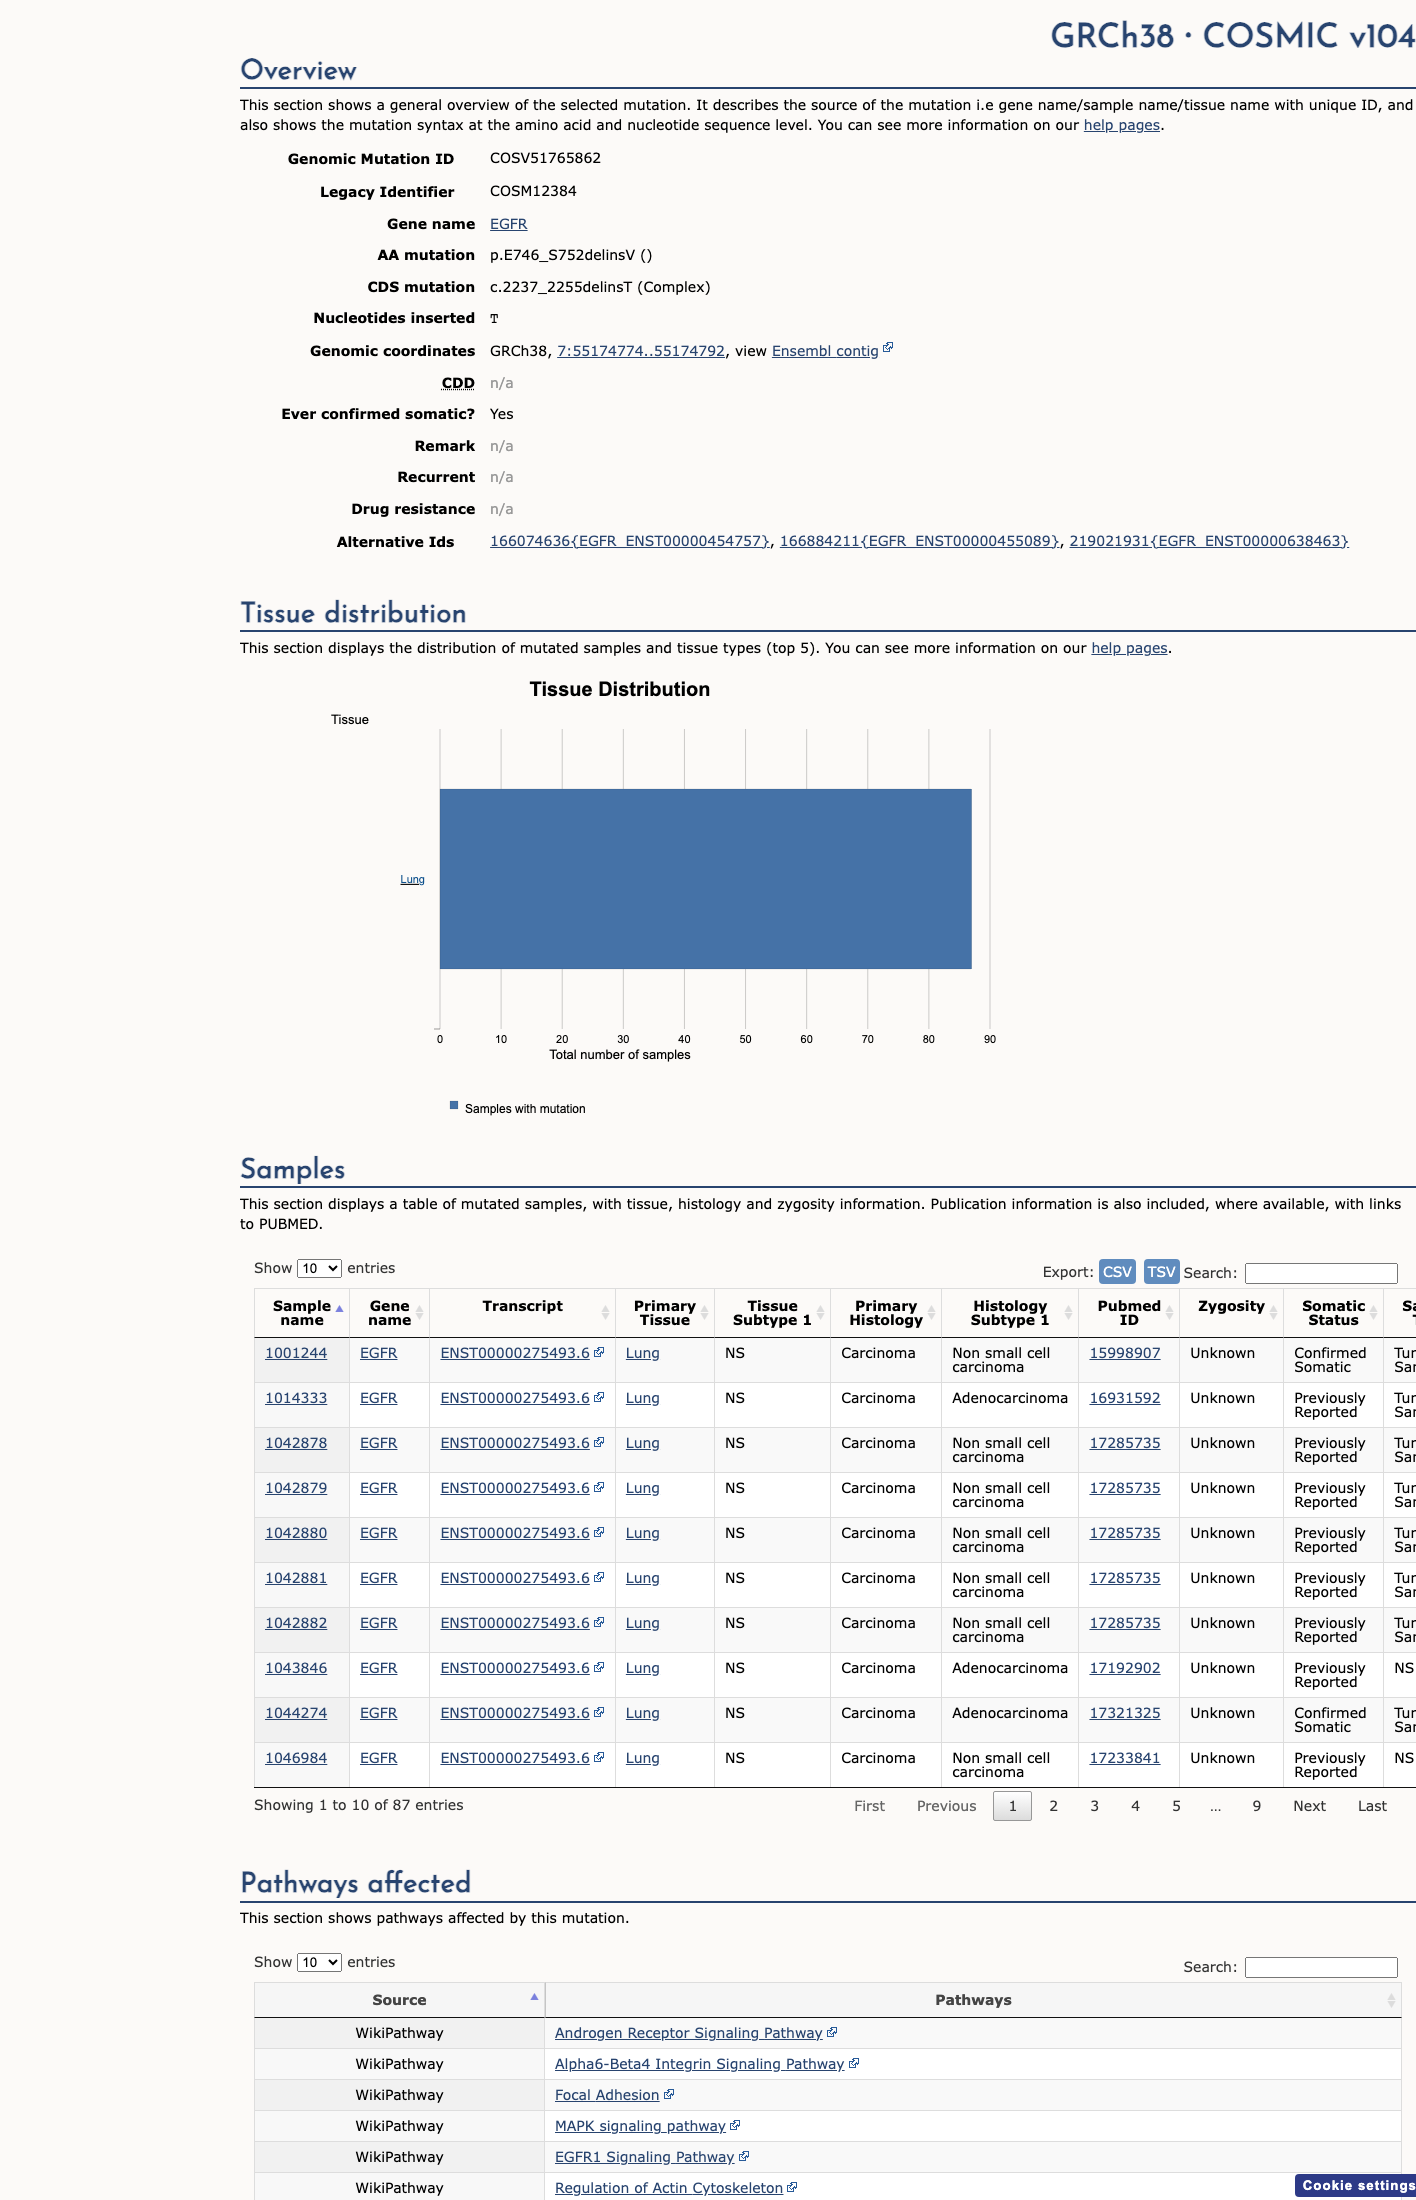Sort samples by Zygosity column
The image size is (1416, 2200).
tap(1231, 1313)
